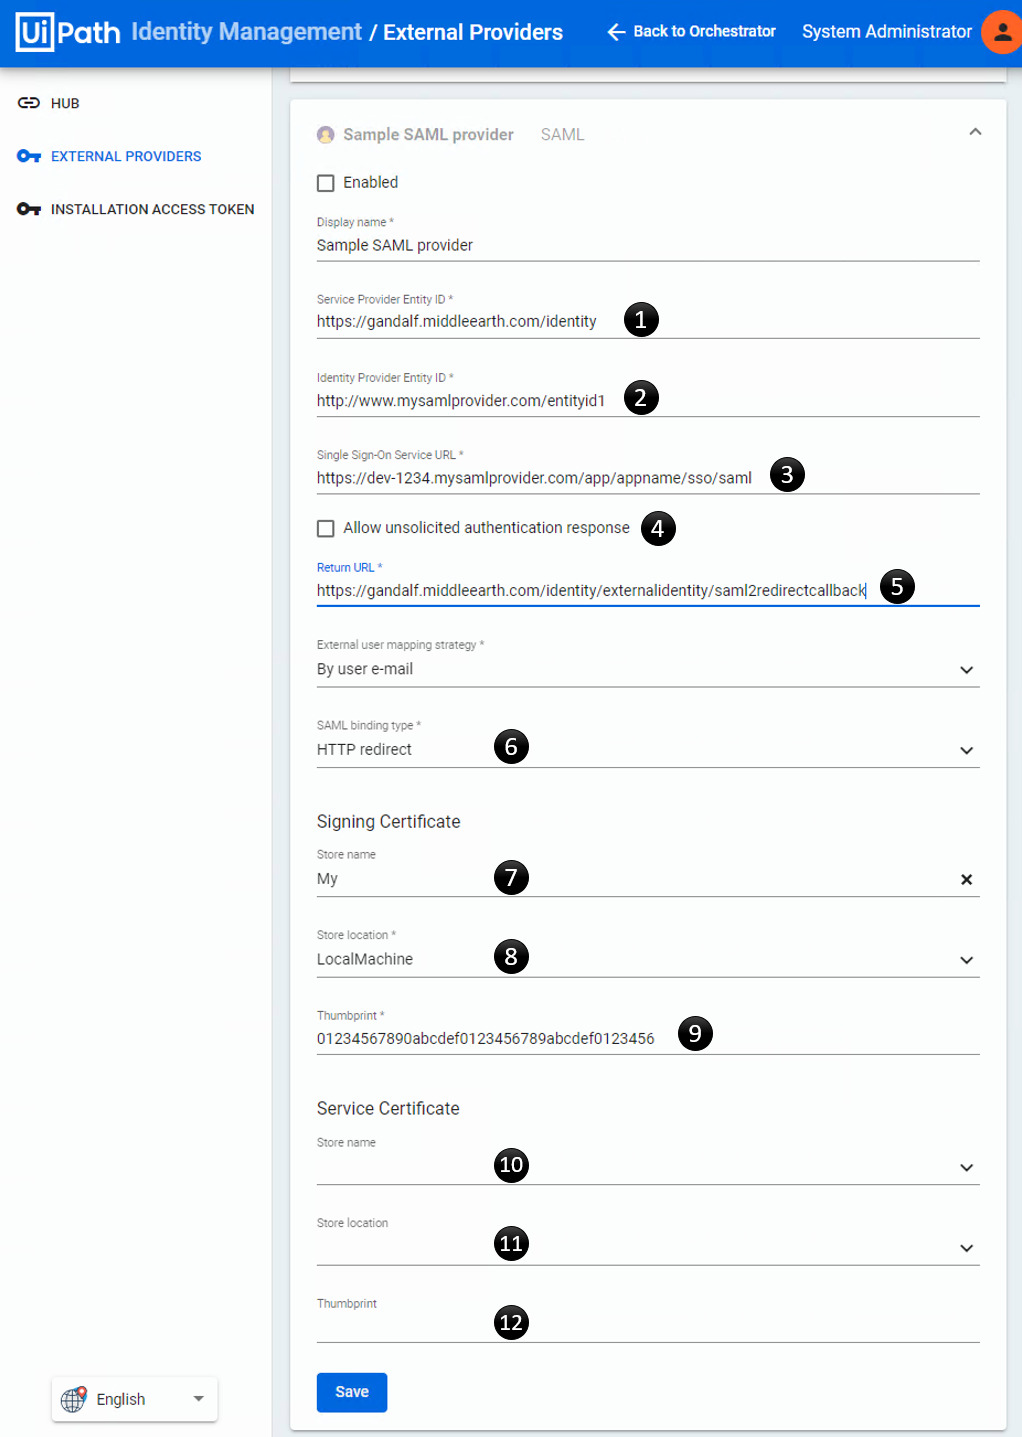Check Allow unsolicited authentication response
Image resolution: width=1022 pixels, height=1437 pixels.
tap(326, 527)
